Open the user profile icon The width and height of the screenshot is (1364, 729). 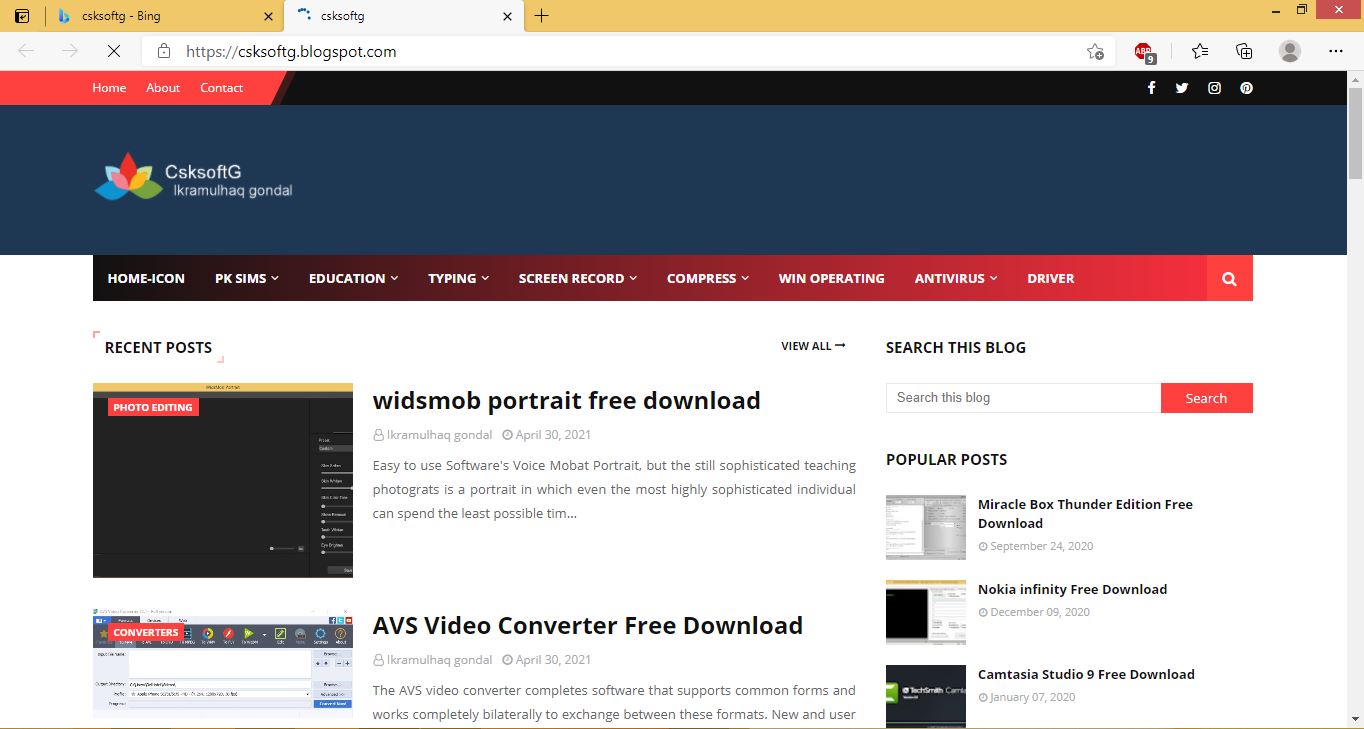pyautogui.click(x=1290, y=51)
